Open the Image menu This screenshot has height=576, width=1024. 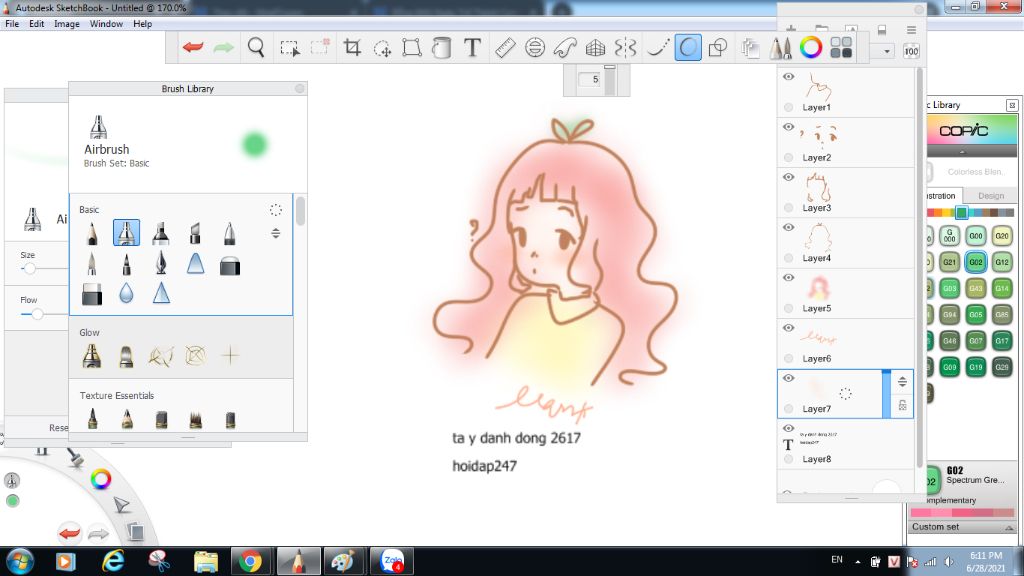coord(67,24)
